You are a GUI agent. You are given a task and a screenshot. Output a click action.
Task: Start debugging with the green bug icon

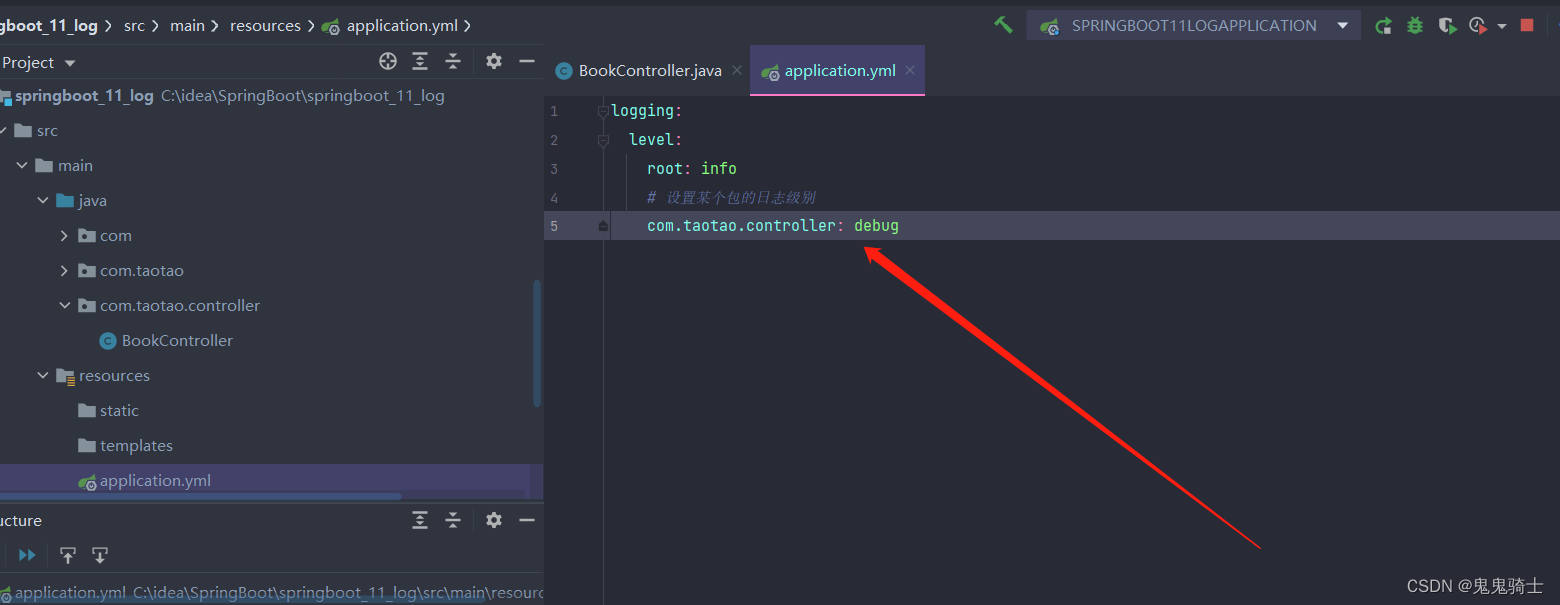point(1415,26)
